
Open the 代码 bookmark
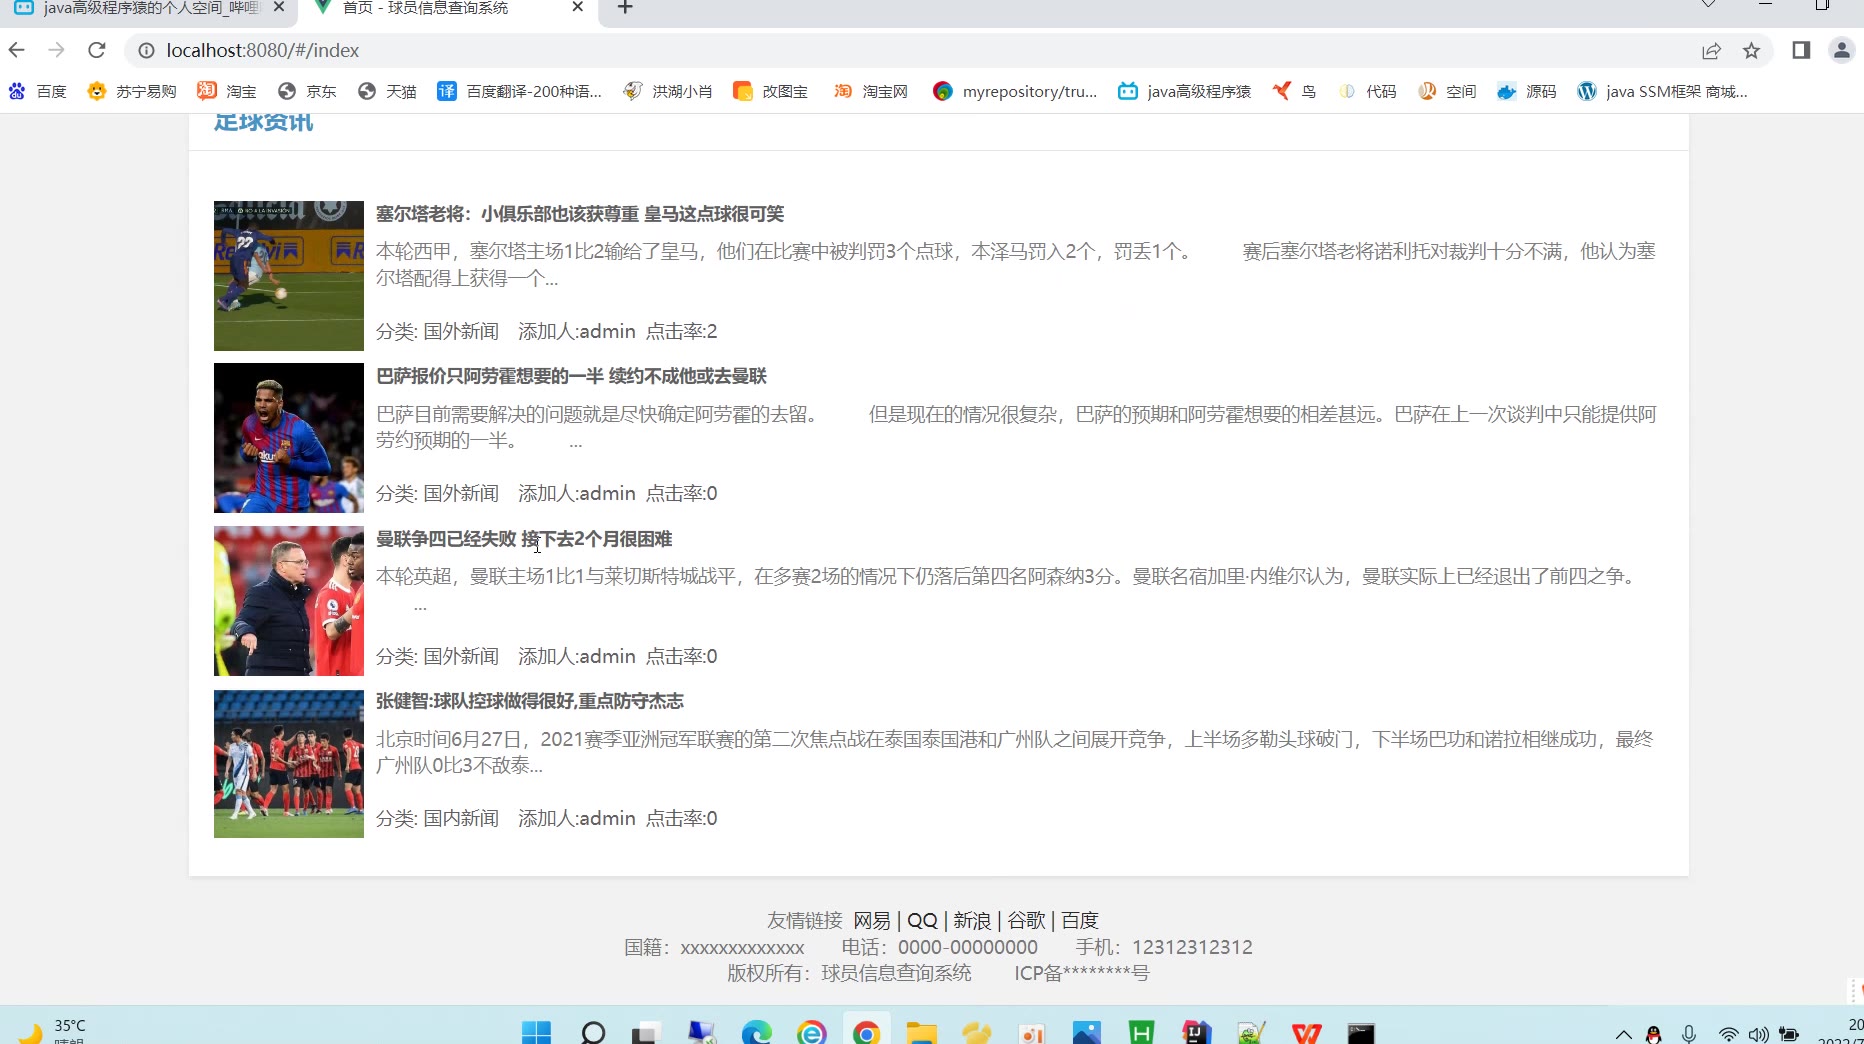click(x=1367, y=91)
